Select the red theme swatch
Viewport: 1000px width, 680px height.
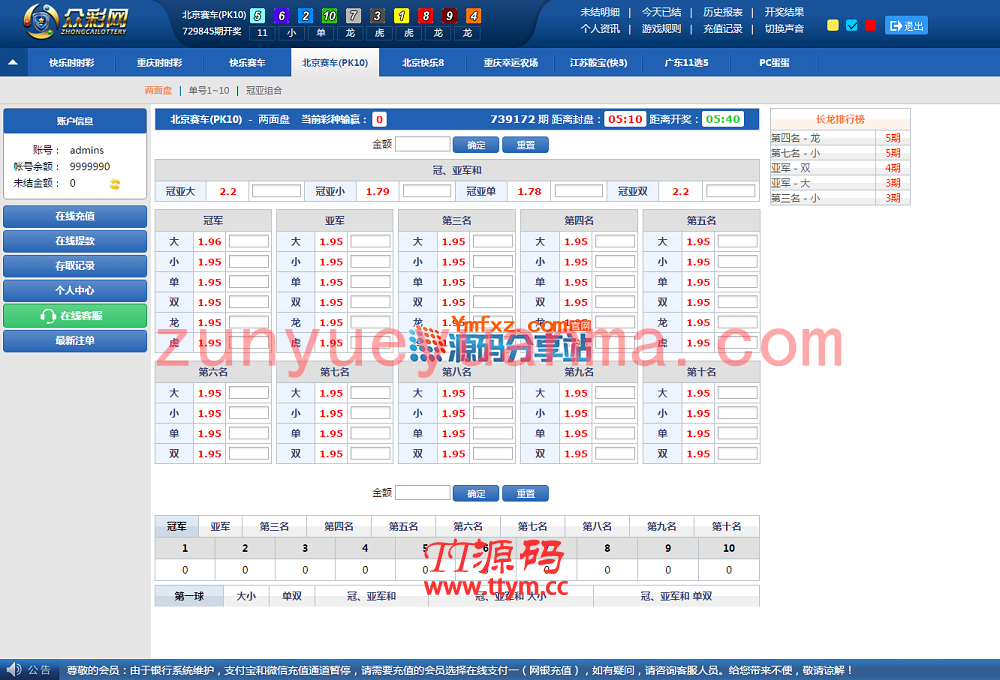pyautogui.click(x=871, y=26)
